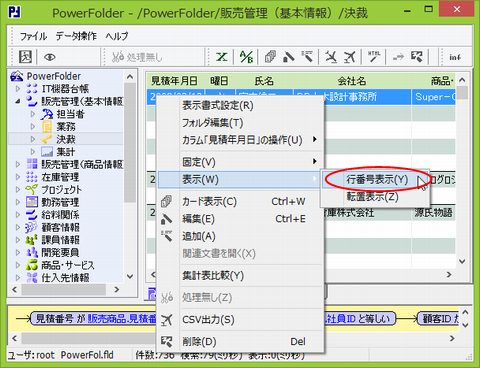480x368 pixels.
Task: Click the 販売商品.見積番 condition link
Action: (122, 319)
